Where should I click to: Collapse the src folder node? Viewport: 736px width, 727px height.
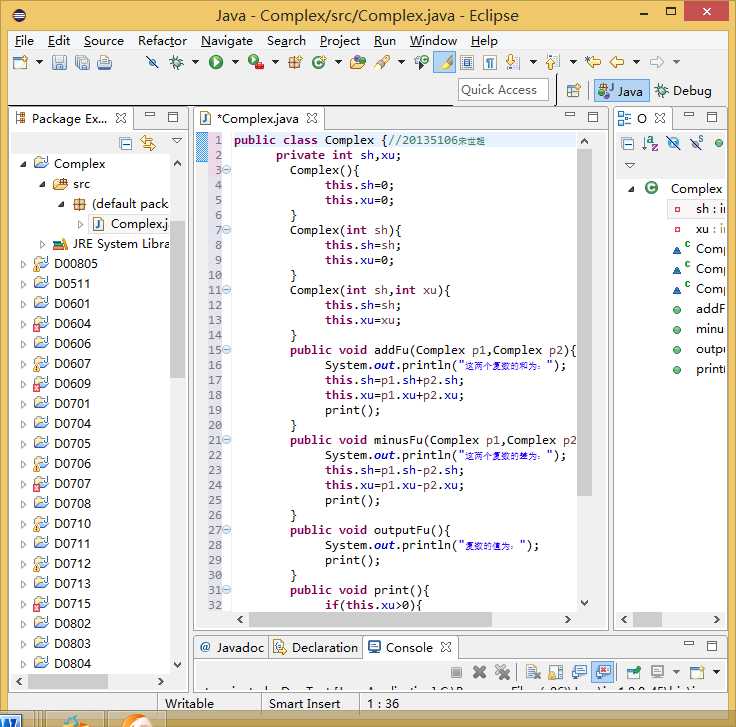click(x=42, y=184)
